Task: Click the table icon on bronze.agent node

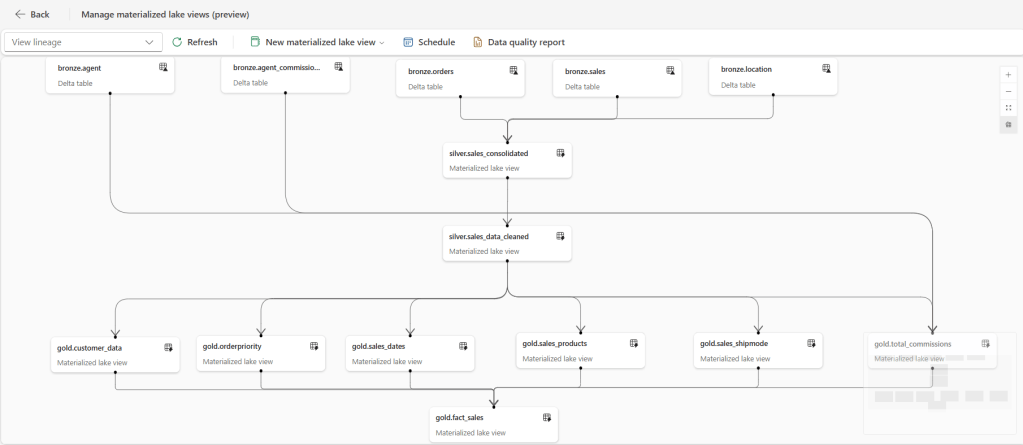Action: coord(163,67)
